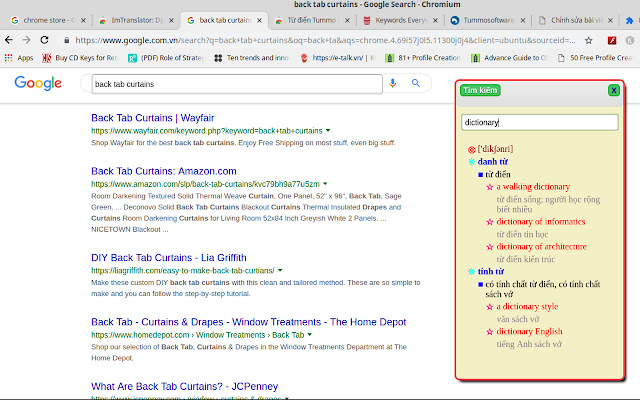Click example 'a walking dictionary'
This screenshot has height=400, width=640.
coord(533,187)
